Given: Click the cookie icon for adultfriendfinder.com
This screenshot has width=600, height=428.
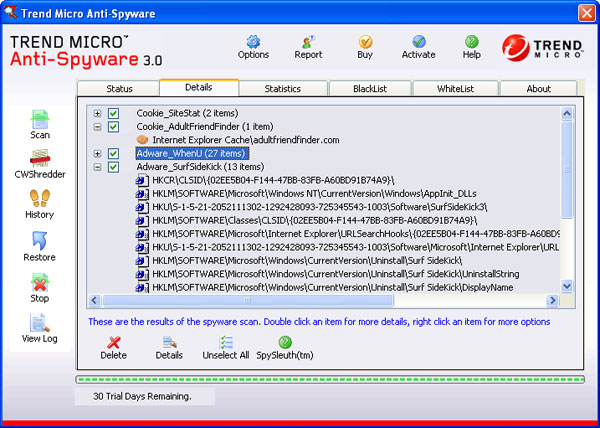Looking at the screenshot, I should pos(142,140).
